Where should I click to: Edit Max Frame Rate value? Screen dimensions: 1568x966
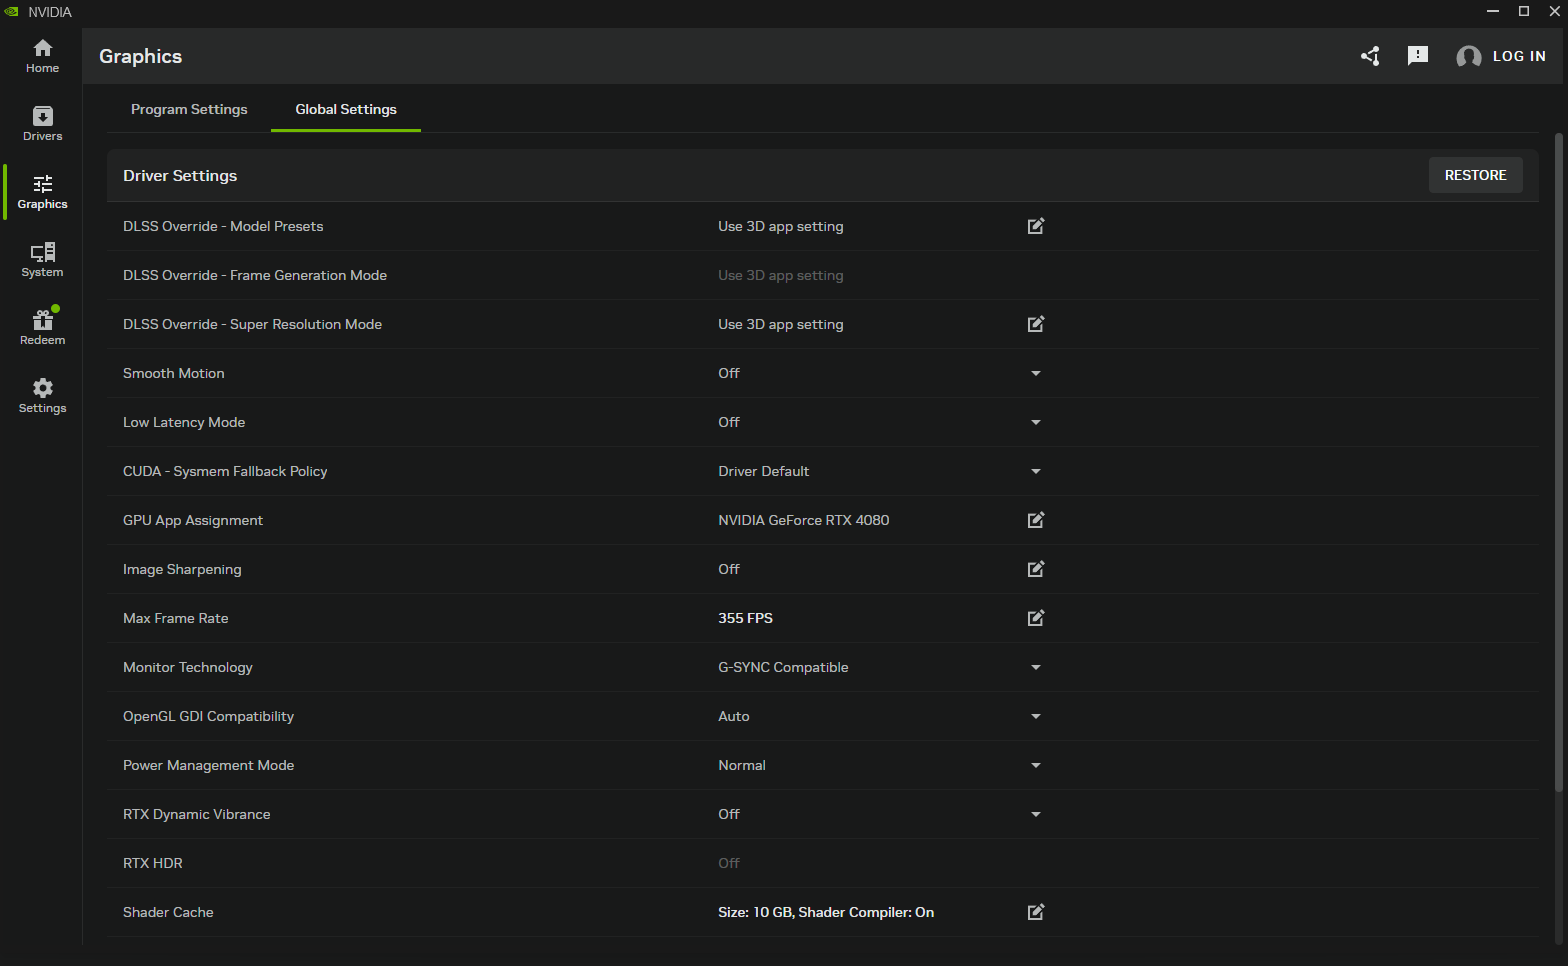(x=1036, y=618)
